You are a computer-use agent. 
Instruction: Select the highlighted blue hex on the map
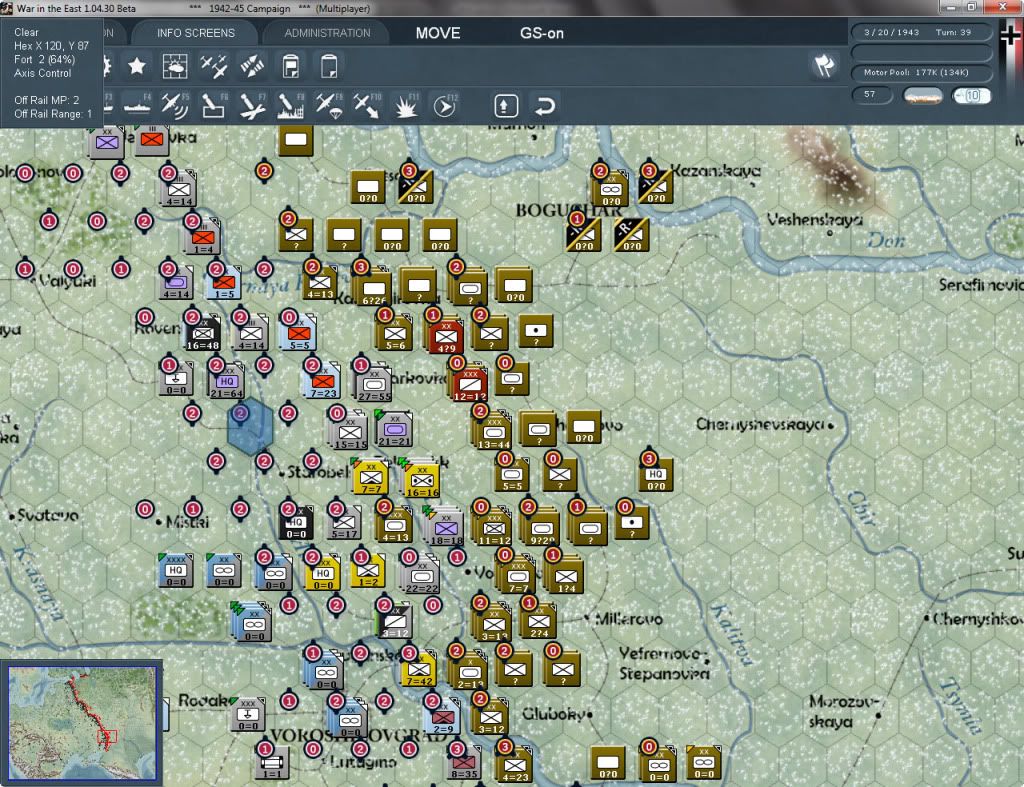coord(249,427)
